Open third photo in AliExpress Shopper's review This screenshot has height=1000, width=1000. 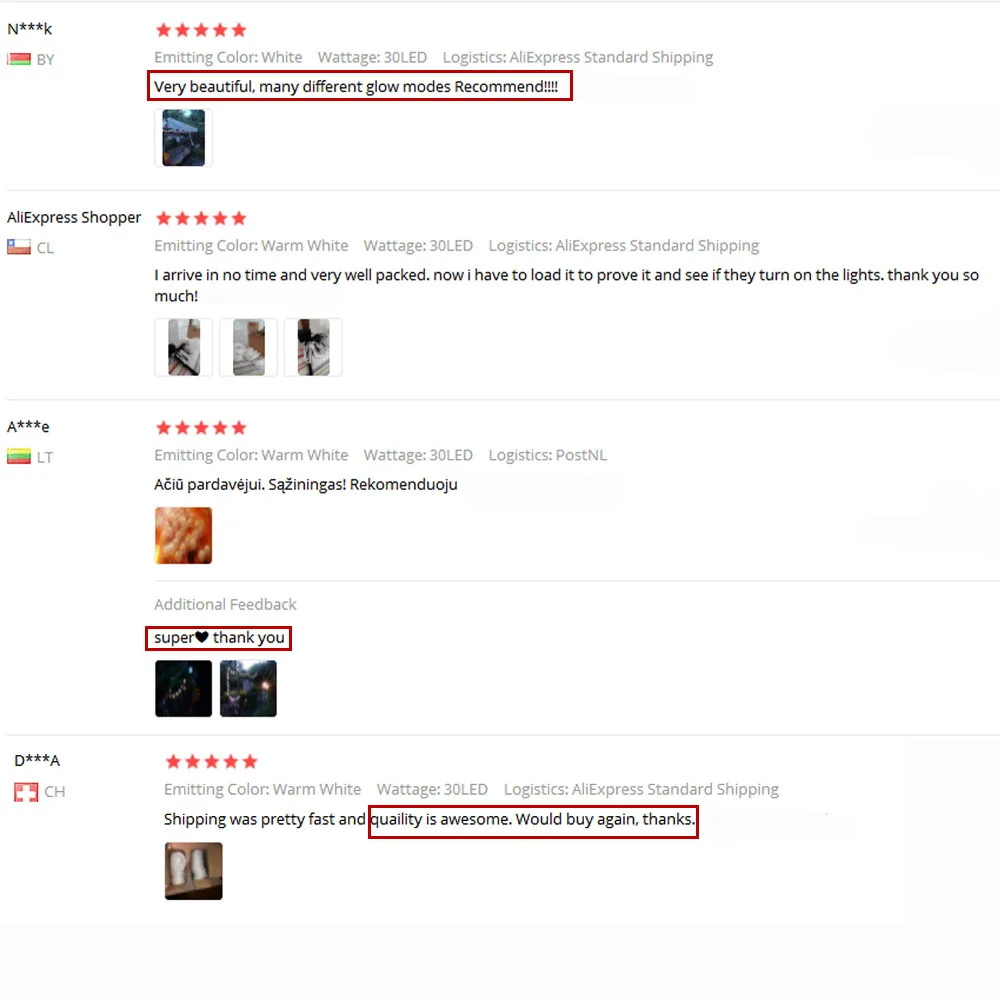click(x=313, y=347)
